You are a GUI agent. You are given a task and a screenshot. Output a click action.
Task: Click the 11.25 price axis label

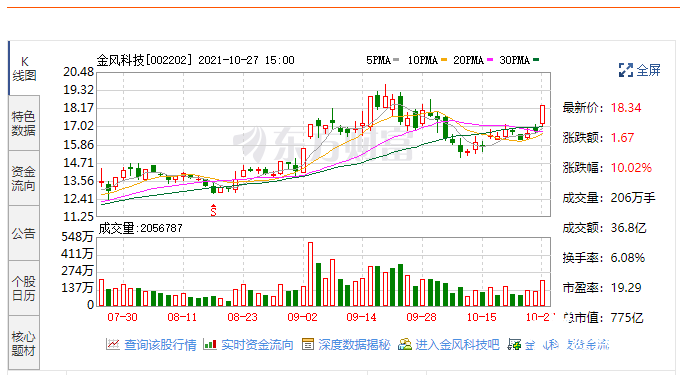tap(78, 217)
